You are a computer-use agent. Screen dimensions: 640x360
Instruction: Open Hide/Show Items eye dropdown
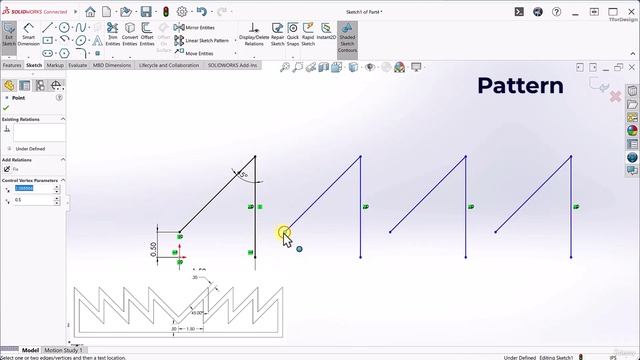pyautogui.click(x=370, y=67)
